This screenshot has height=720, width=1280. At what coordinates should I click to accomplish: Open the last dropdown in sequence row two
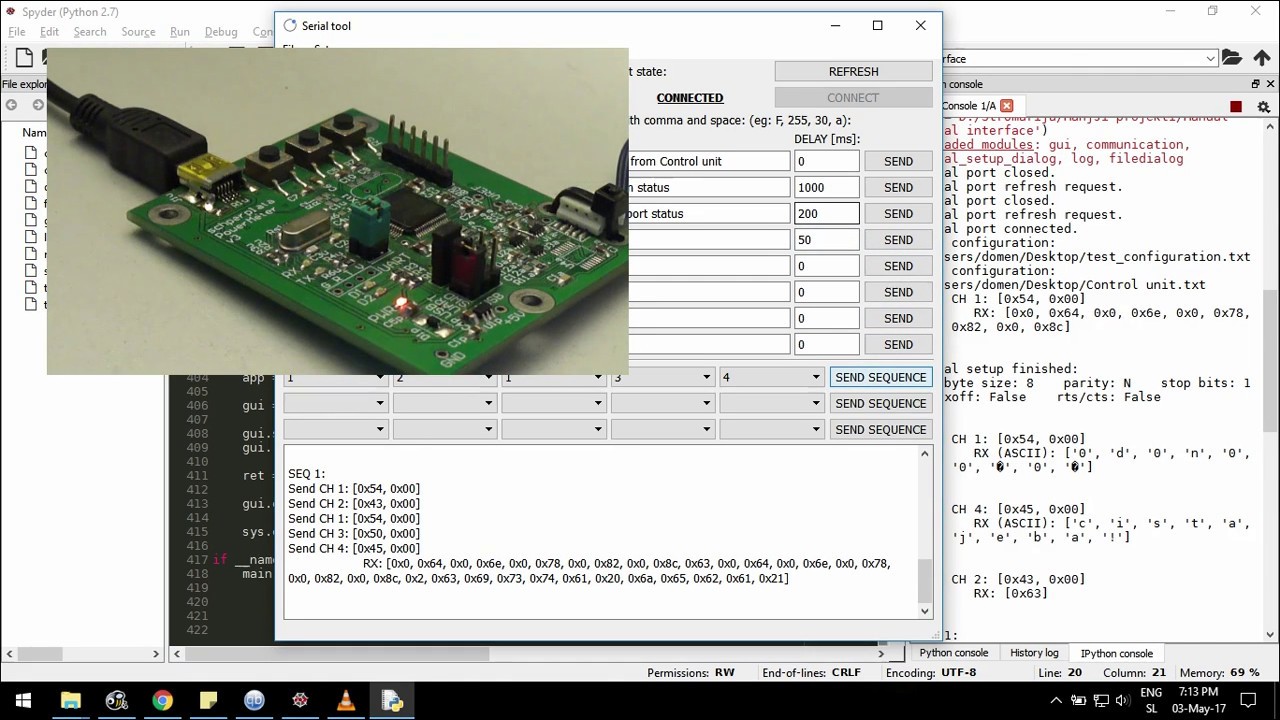click(x=772, y=403)
